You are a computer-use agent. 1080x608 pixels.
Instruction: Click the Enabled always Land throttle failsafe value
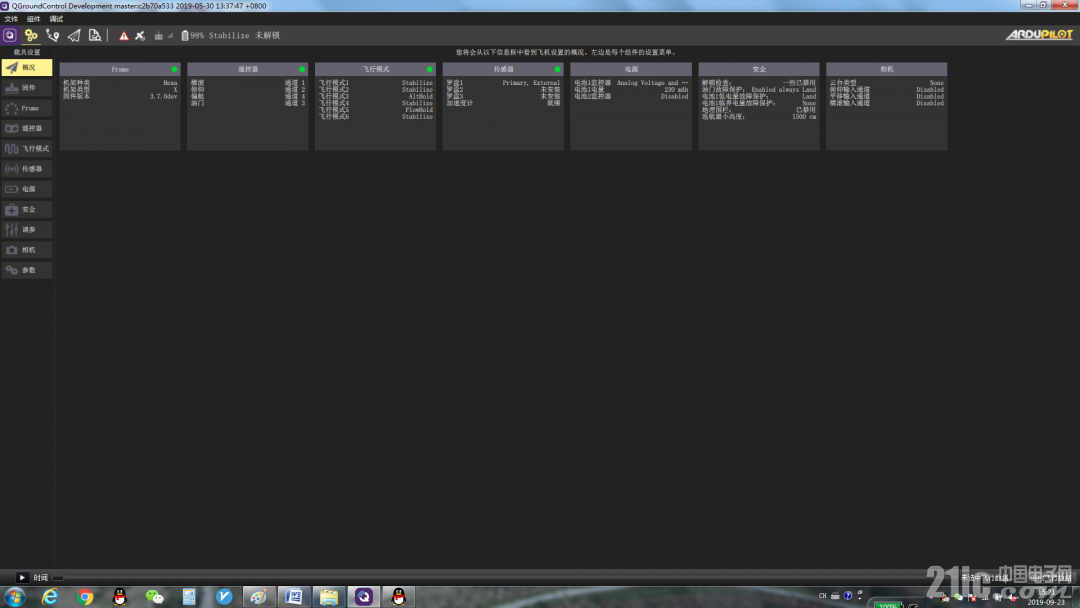784,90
